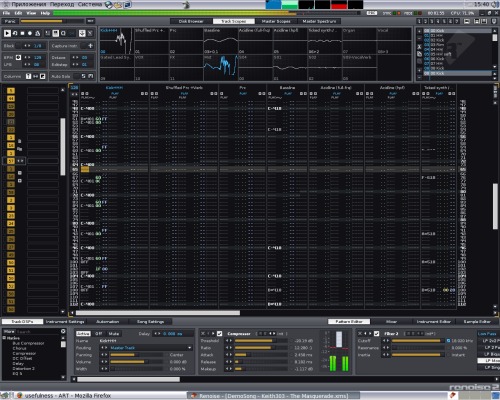Open the Instrument Editor view
This screenshot has height=400, width=500.
(x=434, y=322)
